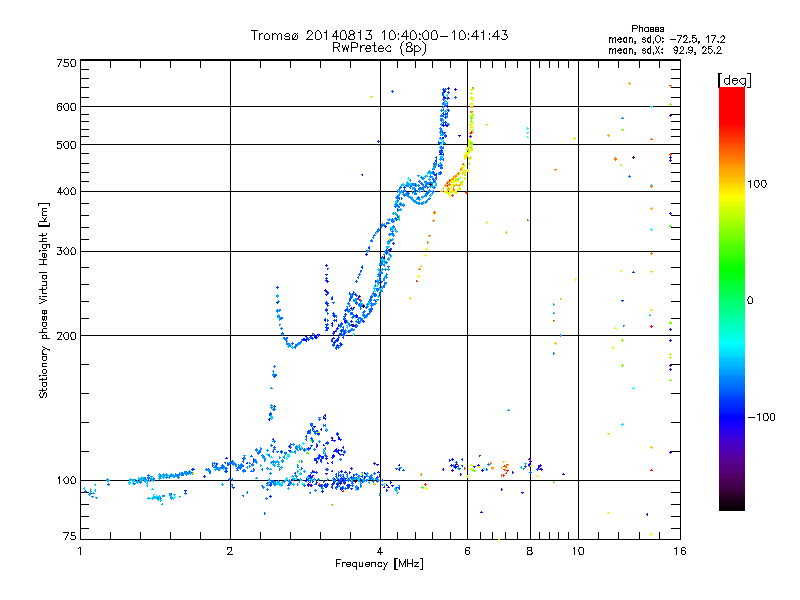The width and height of the screenshot is (800, 600).
Task: Click the x-axis tick label '10'
Action: 578,551
